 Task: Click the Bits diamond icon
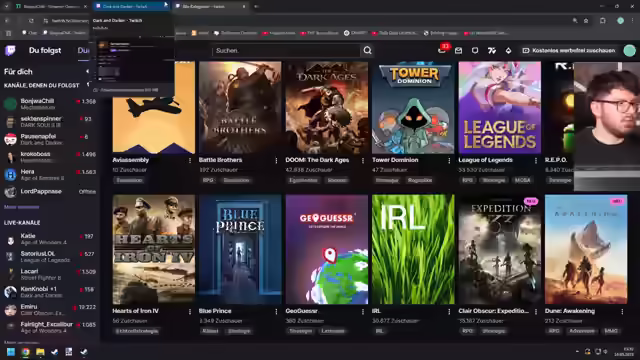pos(508,51)
